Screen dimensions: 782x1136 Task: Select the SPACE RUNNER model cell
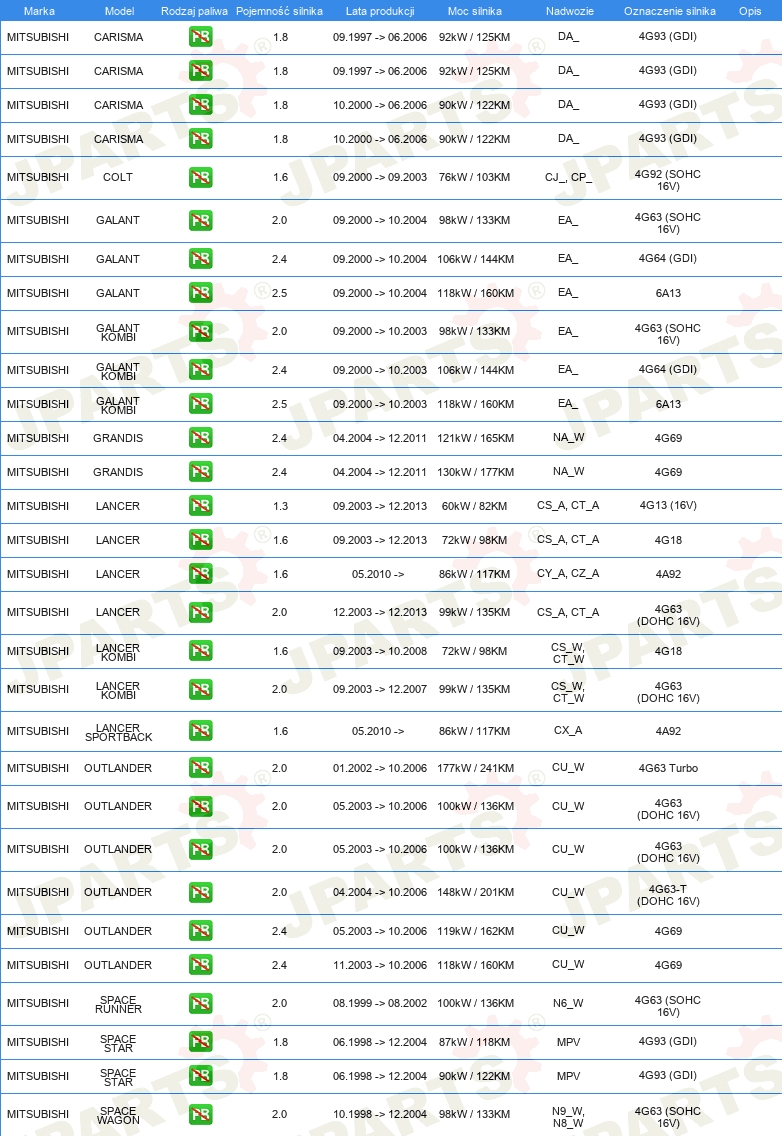(x=118, y=1004)
